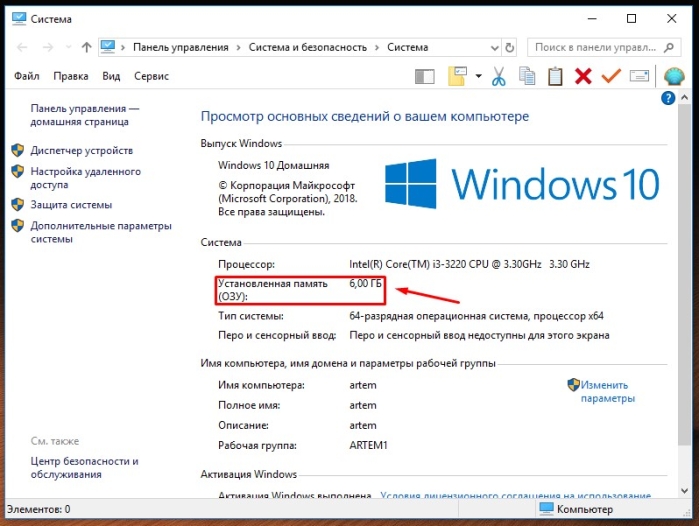Click the mail envelope toolbar icon
The height and width of the screenshot is (526, 699).
coord(639,76)
